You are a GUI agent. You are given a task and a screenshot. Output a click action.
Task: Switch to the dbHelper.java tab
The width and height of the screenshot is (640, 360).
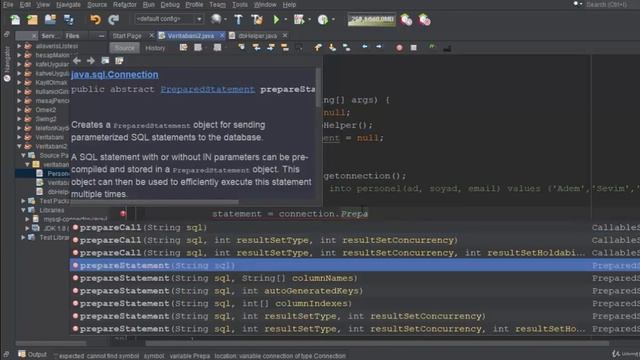coord(258,36)
